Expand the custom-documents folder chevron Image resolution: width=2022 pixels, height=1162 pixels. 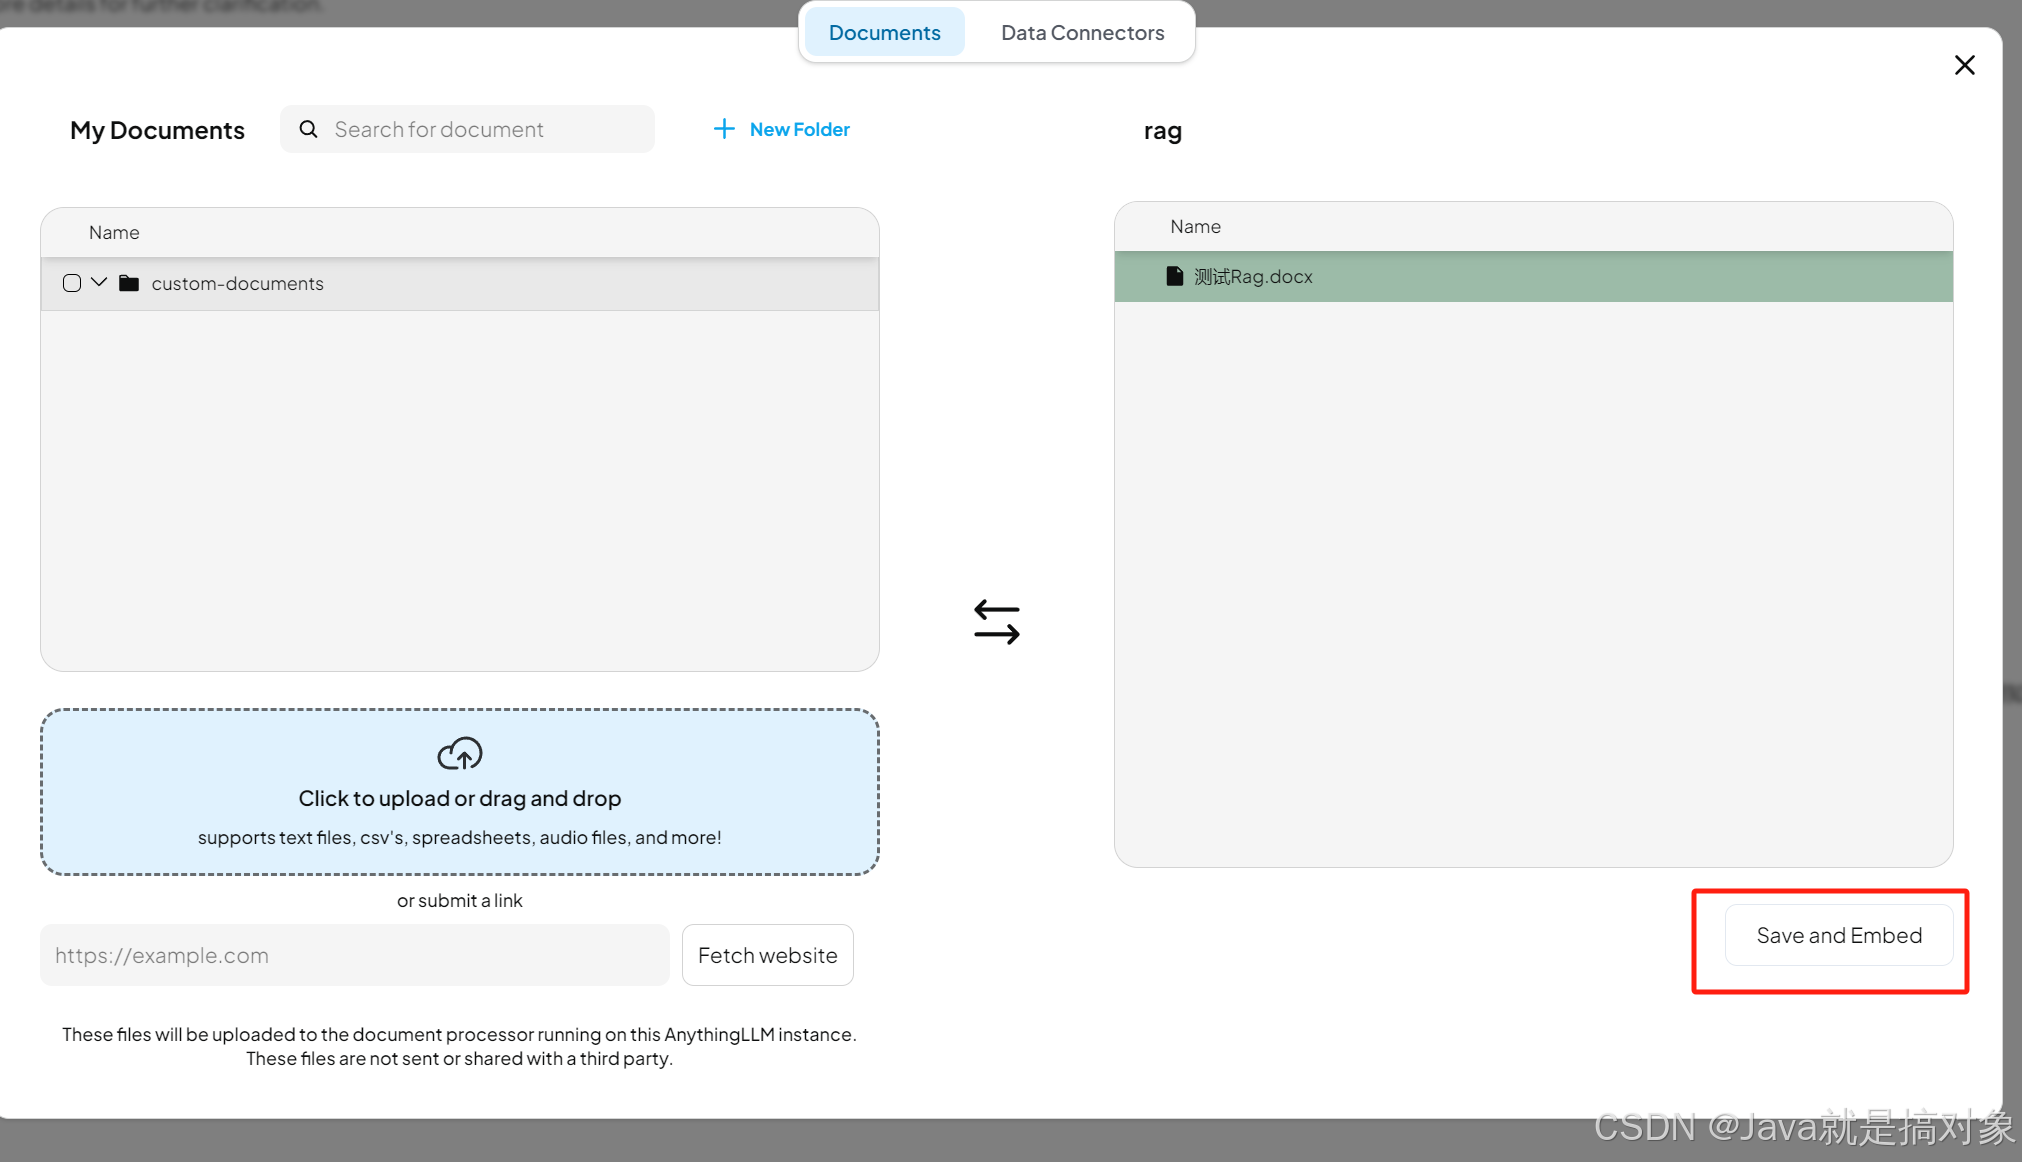(99, 282)
